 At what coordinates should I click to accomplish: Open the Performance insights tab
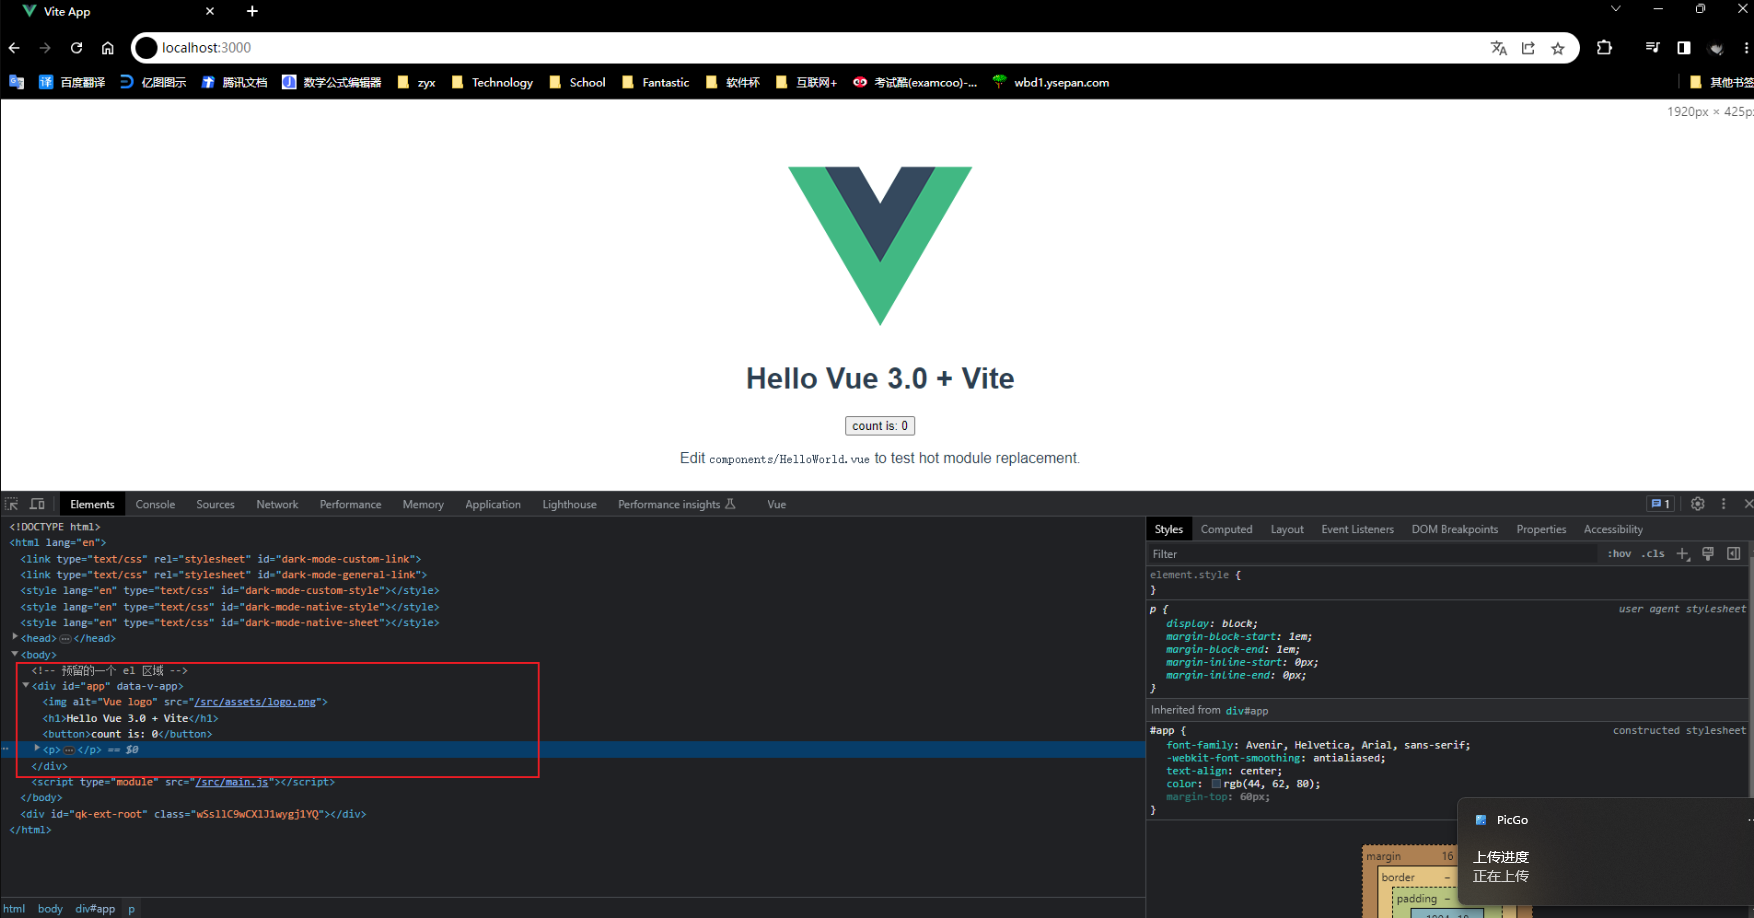[x=676, y=504]
